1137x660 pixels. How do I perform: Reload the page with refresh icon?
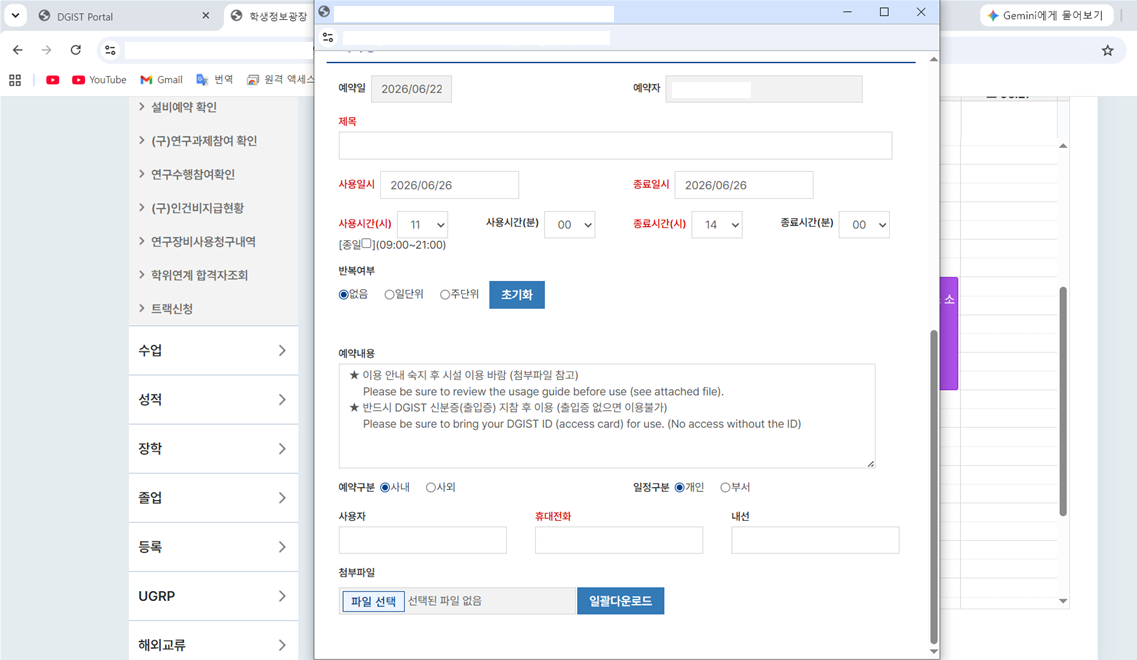pos(75,50)
